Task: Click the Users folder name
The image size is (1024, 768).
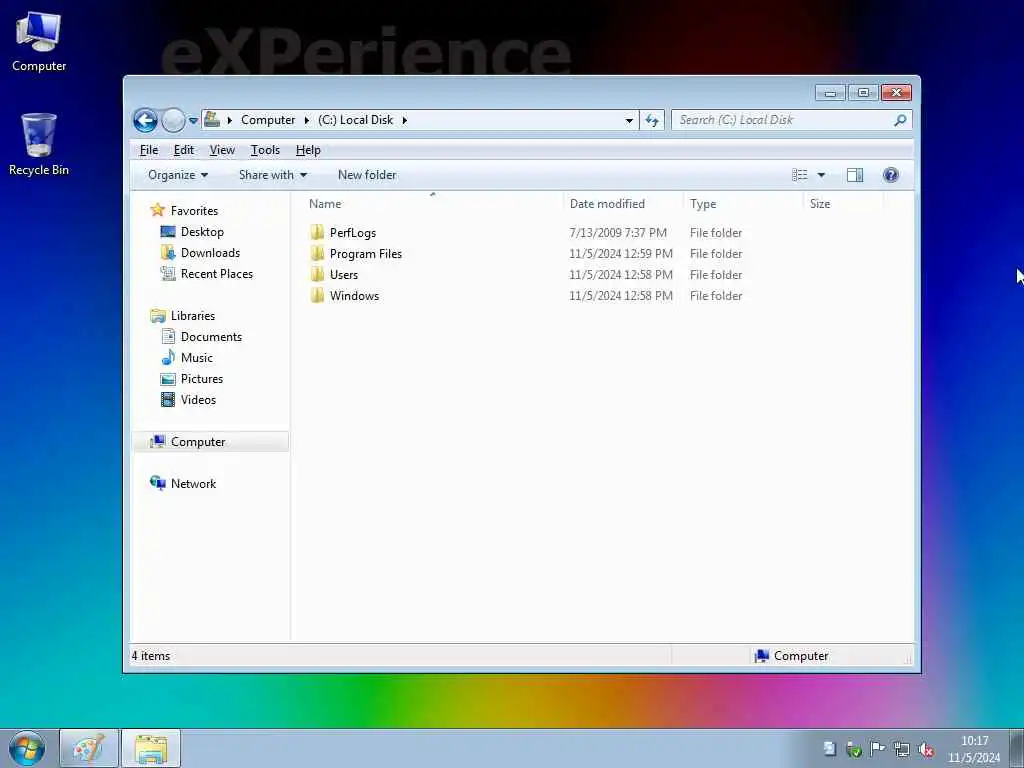Action: 344,274
